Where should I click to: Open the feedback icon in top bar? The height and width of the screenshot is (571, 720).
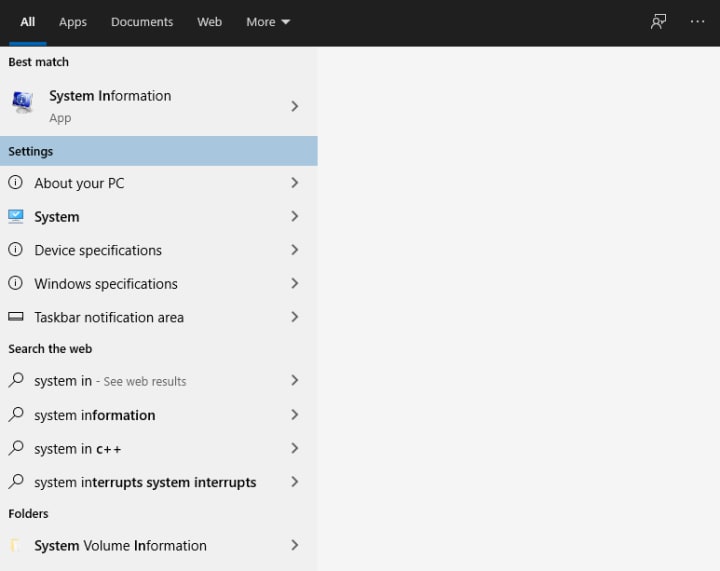coord(658,22)
